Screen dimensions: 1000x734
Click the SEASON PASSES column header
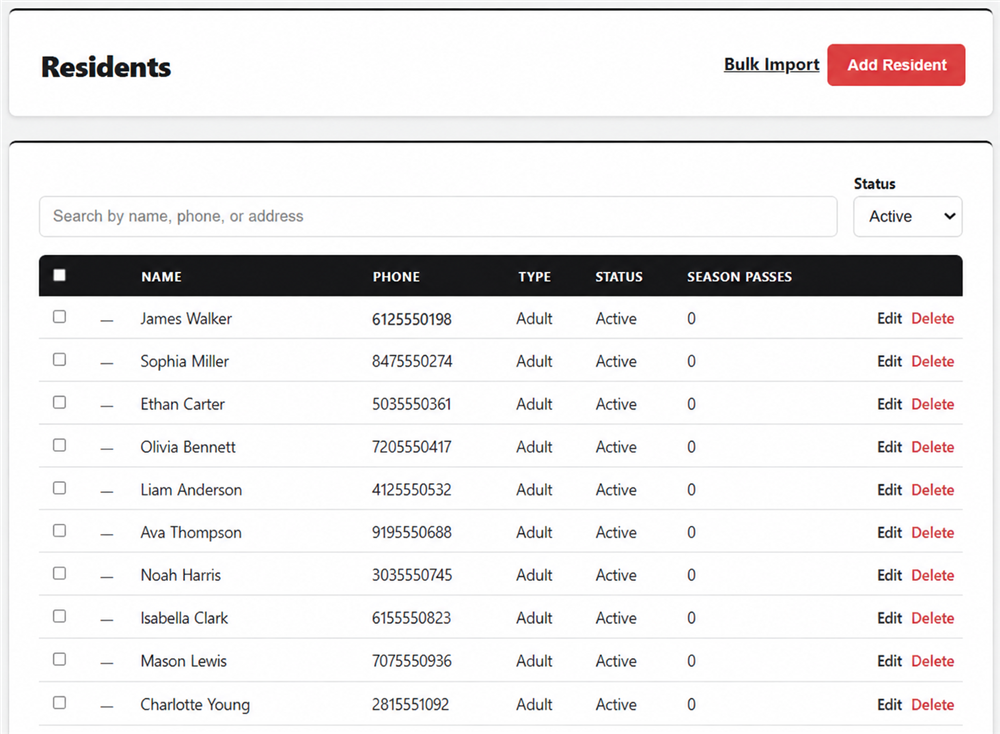pyautogui.click(x=739, y=277)
